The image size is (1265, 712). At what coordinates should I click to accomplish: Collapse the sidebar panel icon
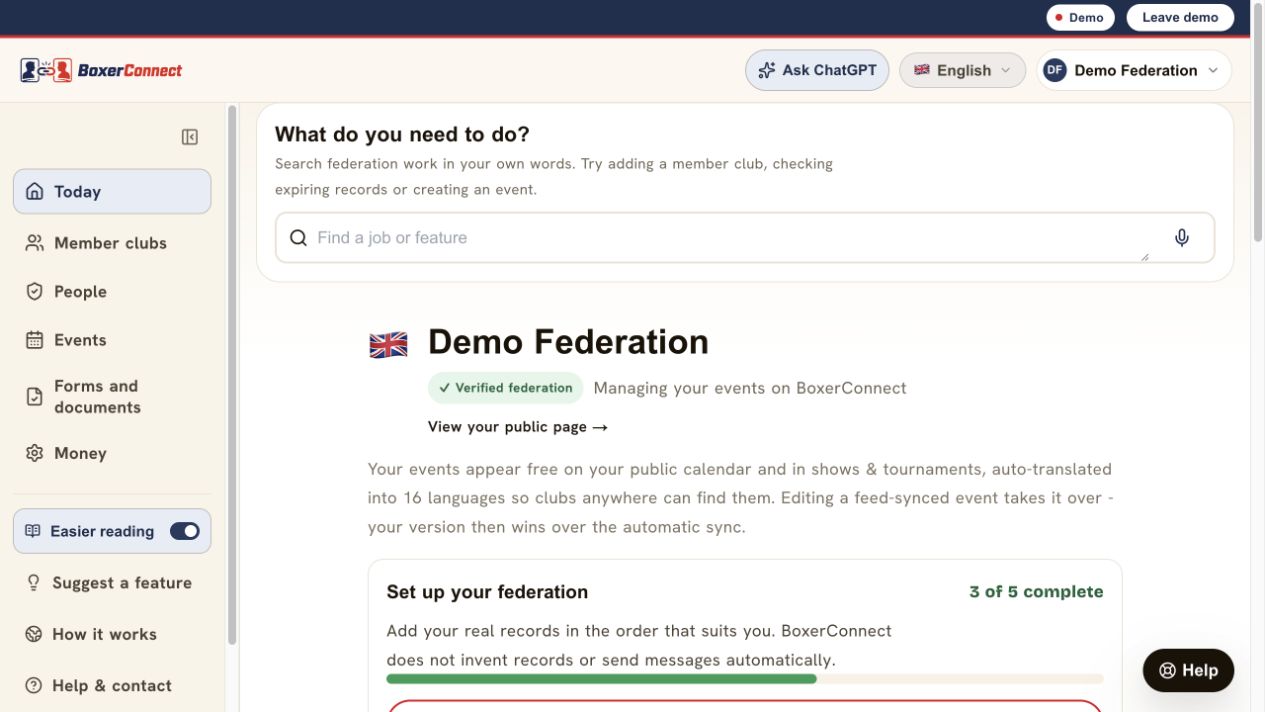click(190, 137)
